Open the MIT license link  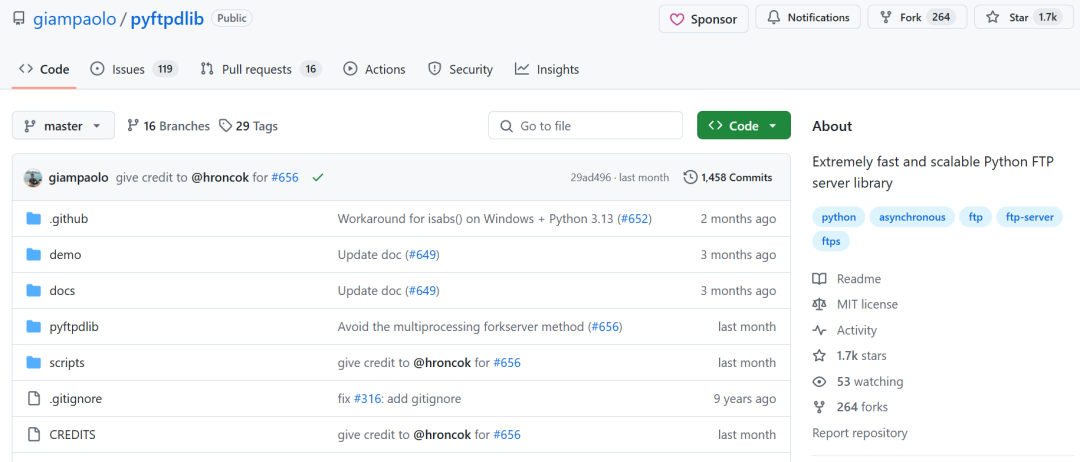[867, 304]
